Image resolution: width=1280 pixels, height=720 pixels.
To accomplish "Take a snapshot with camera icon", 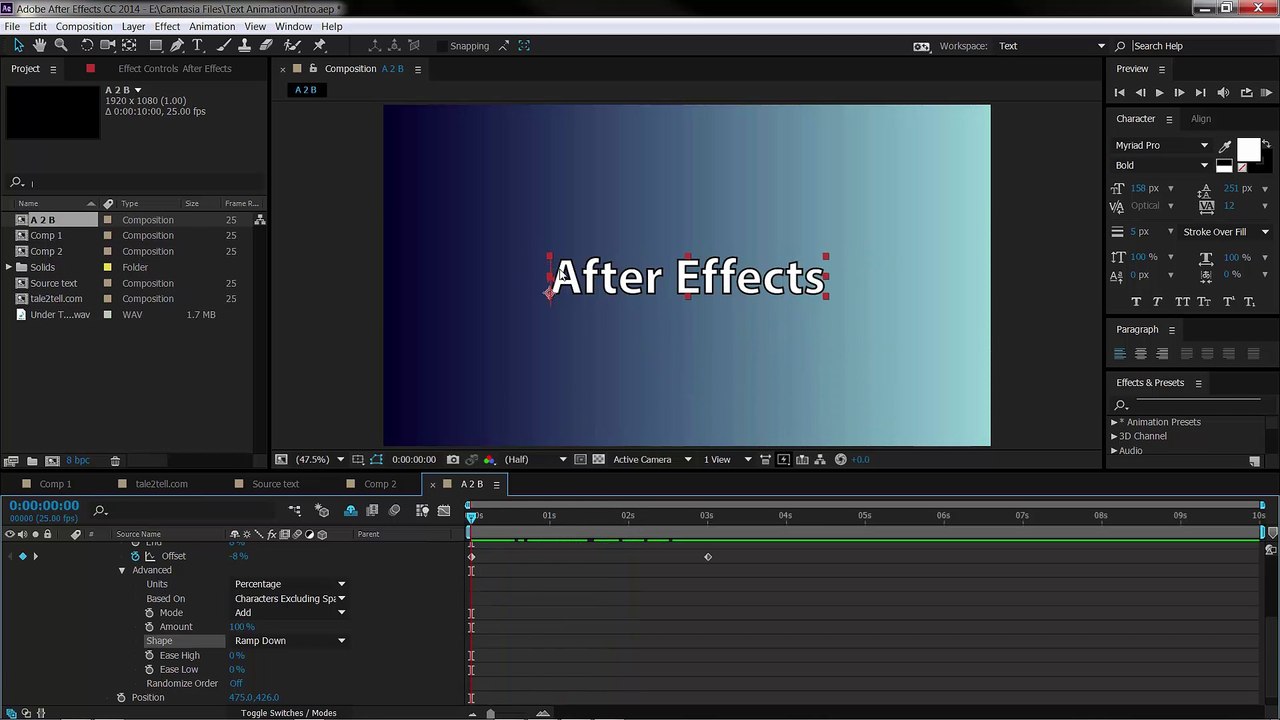I will pos(453,459).
